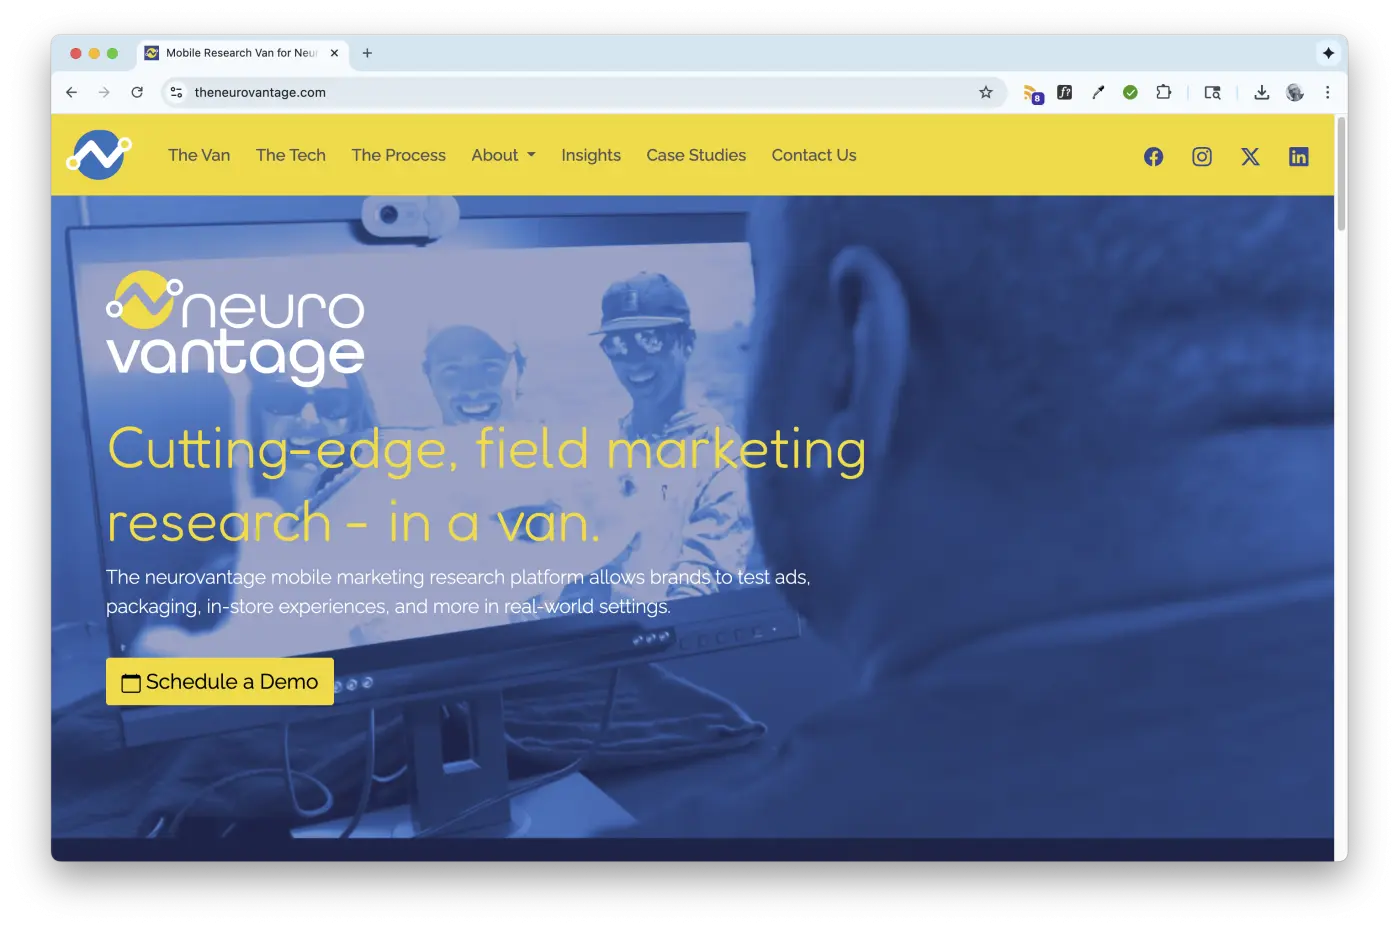Click the browser forward arrow

tap(104, 92)
